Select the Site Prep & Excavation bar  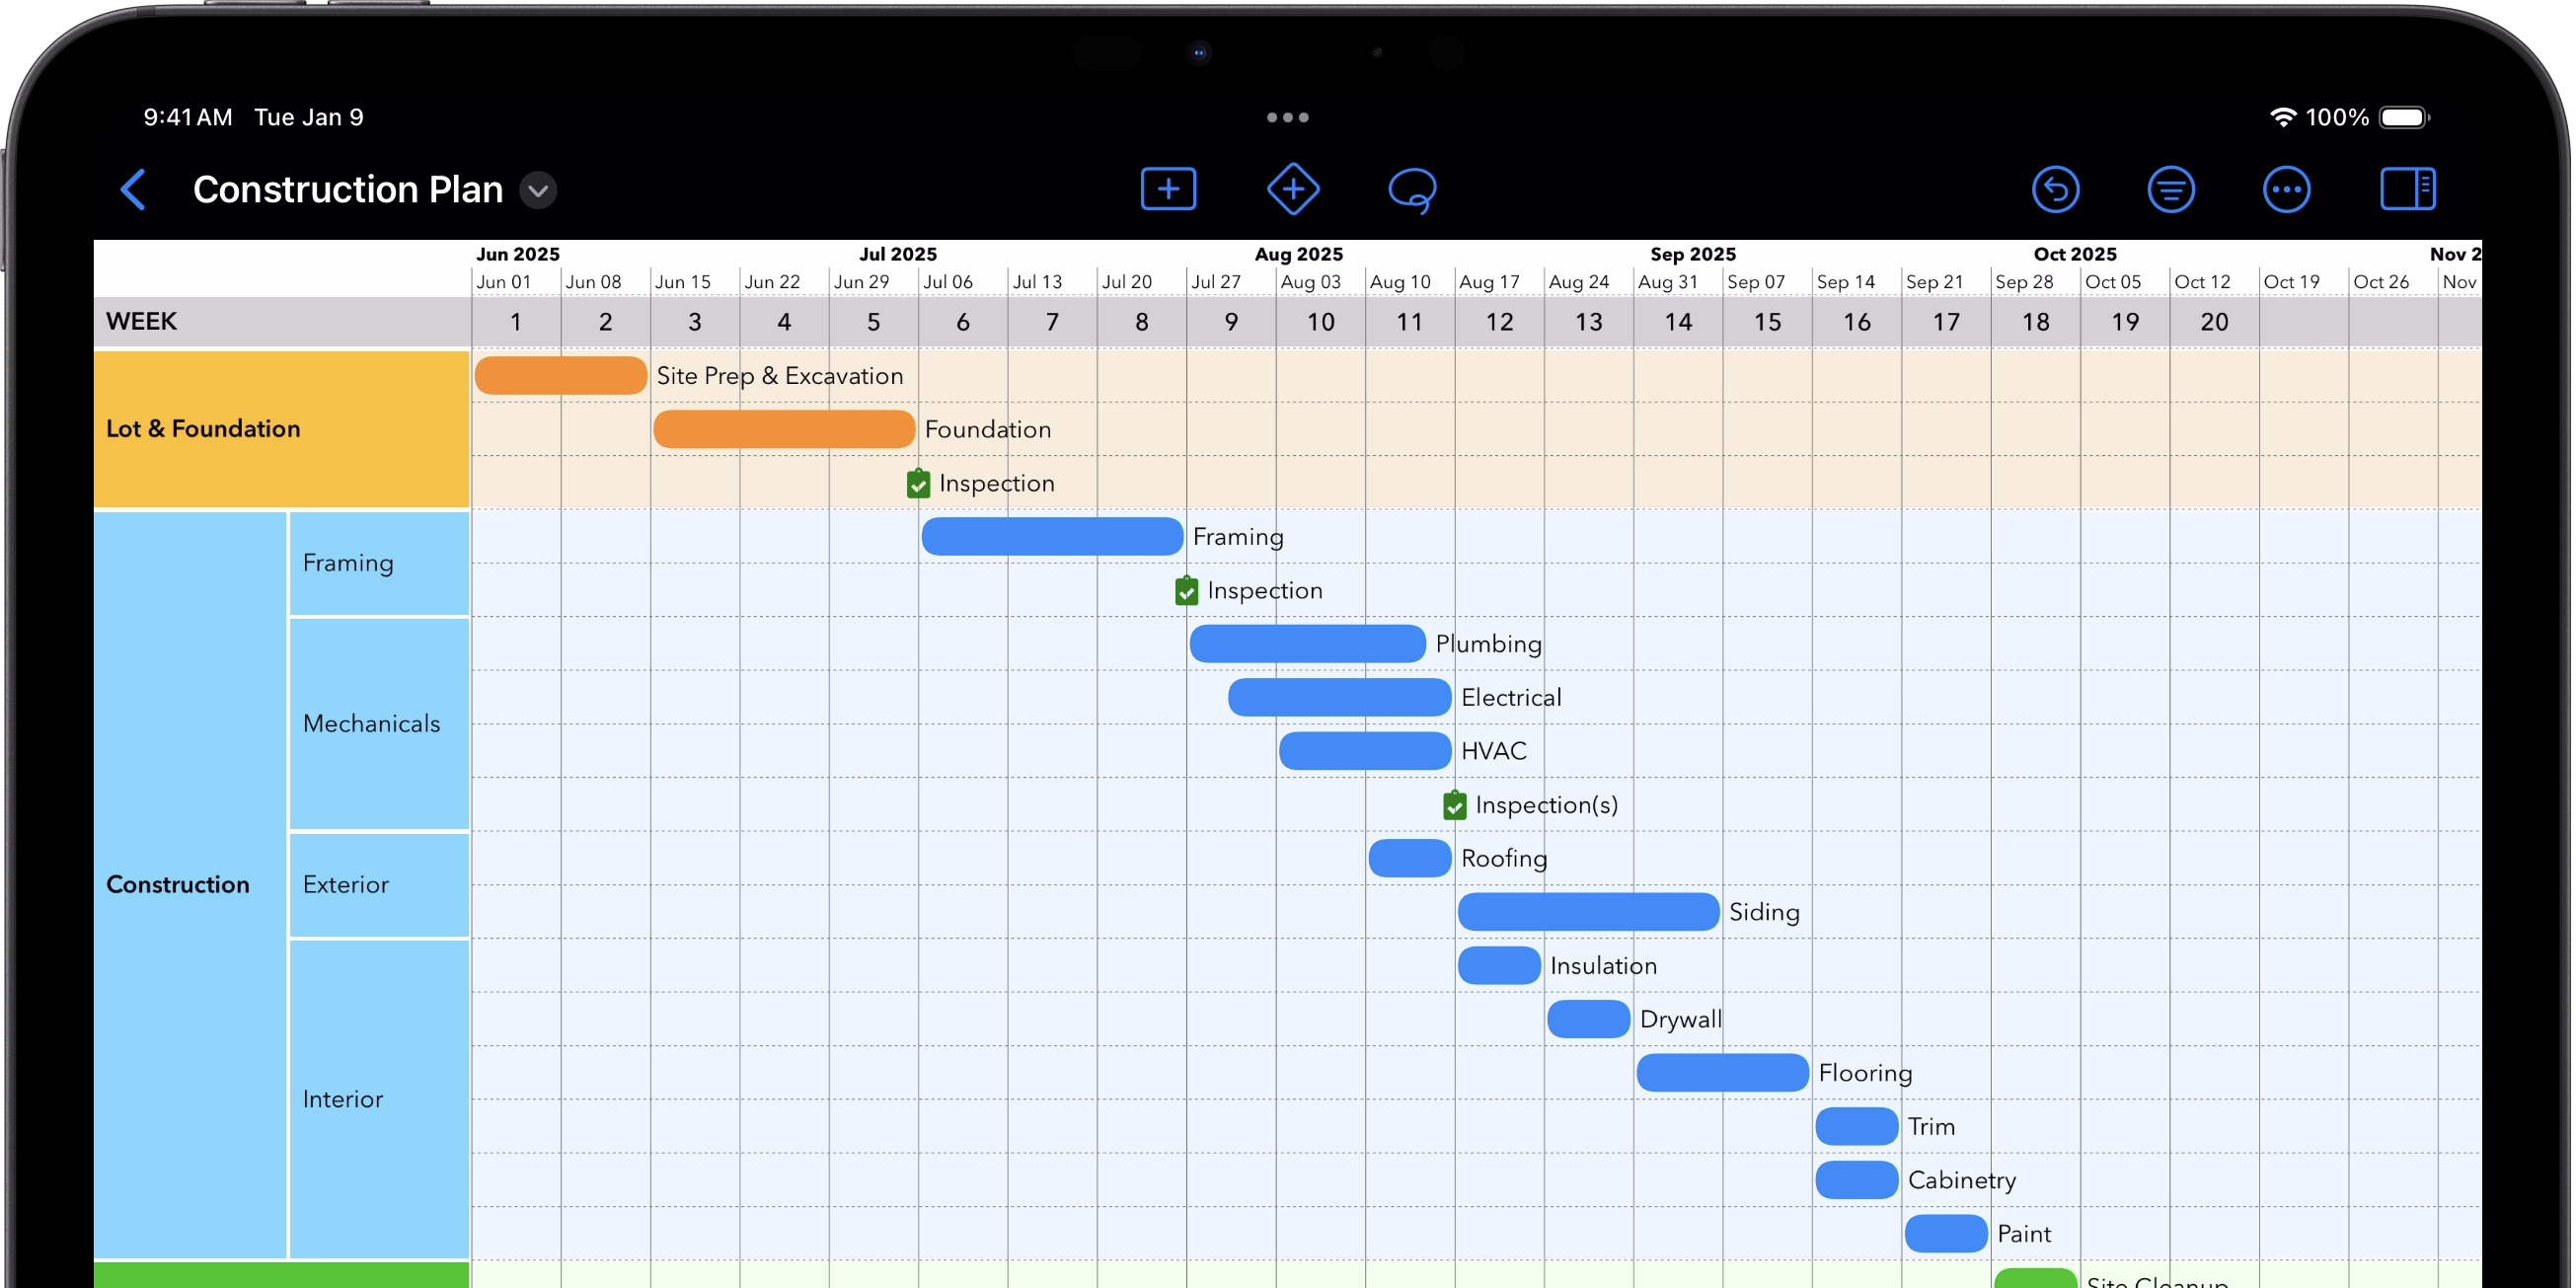click(x=561, y=376)
